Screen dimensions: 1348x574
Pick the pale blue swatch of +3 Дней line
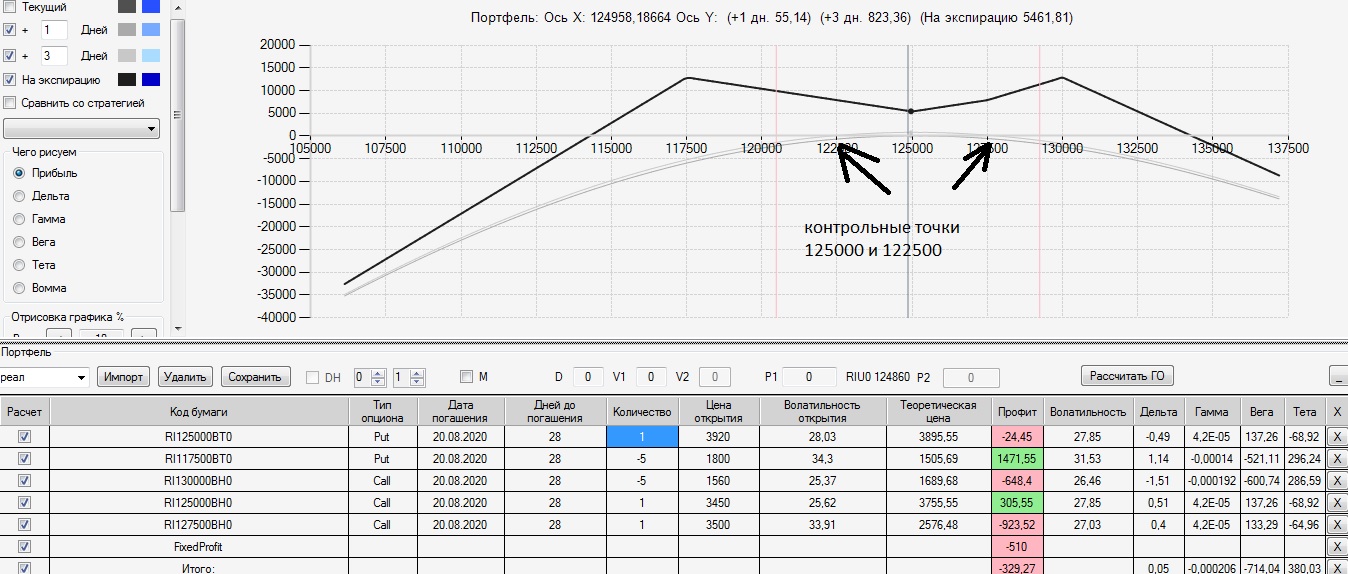coord(151,55)
